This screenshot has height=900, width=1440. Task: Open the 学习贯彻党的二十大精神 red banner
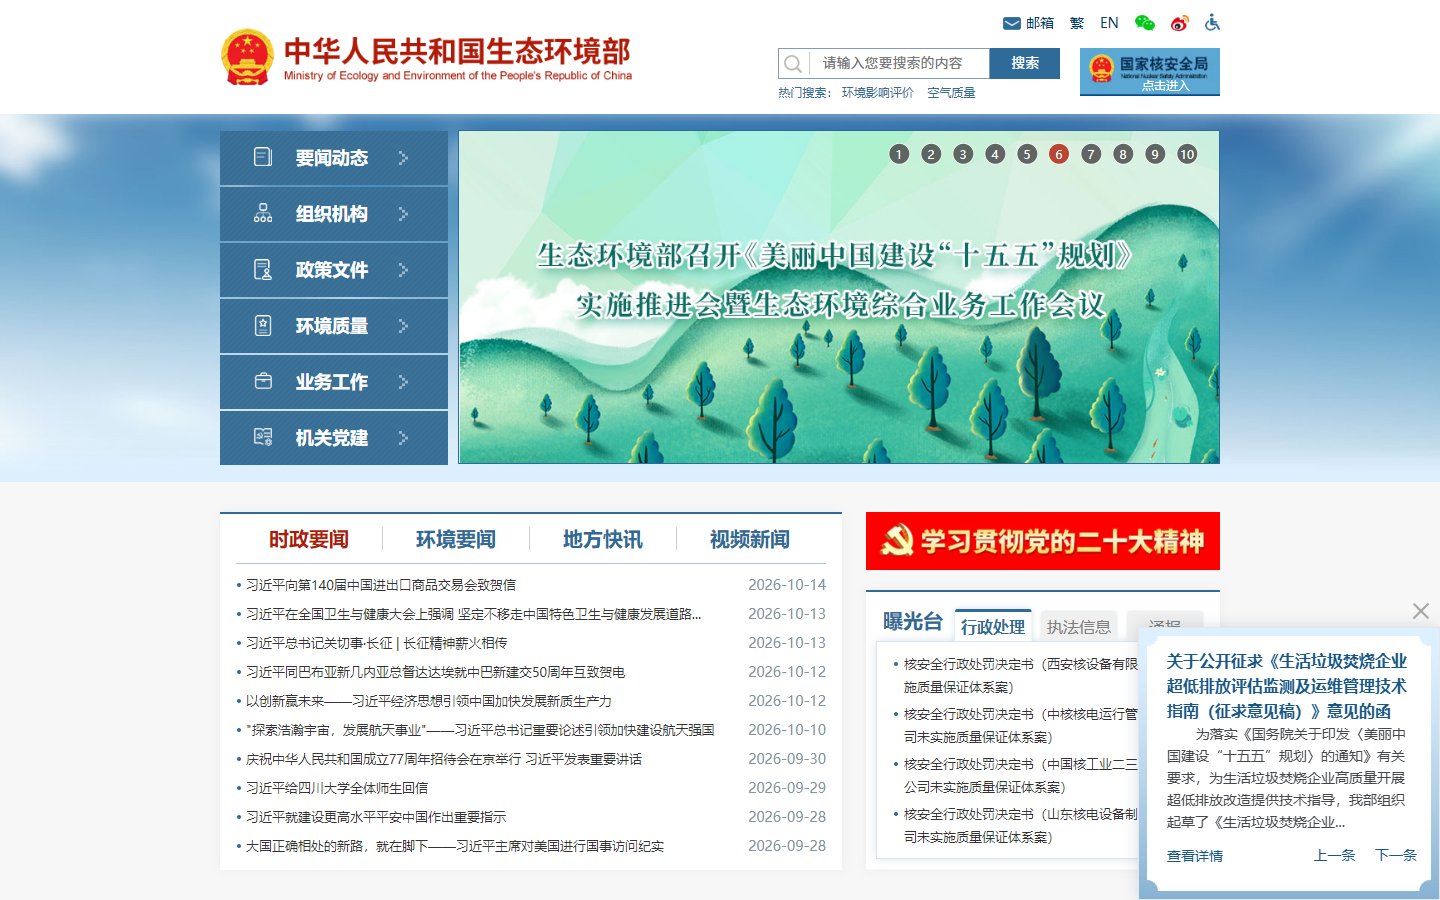1043,541
